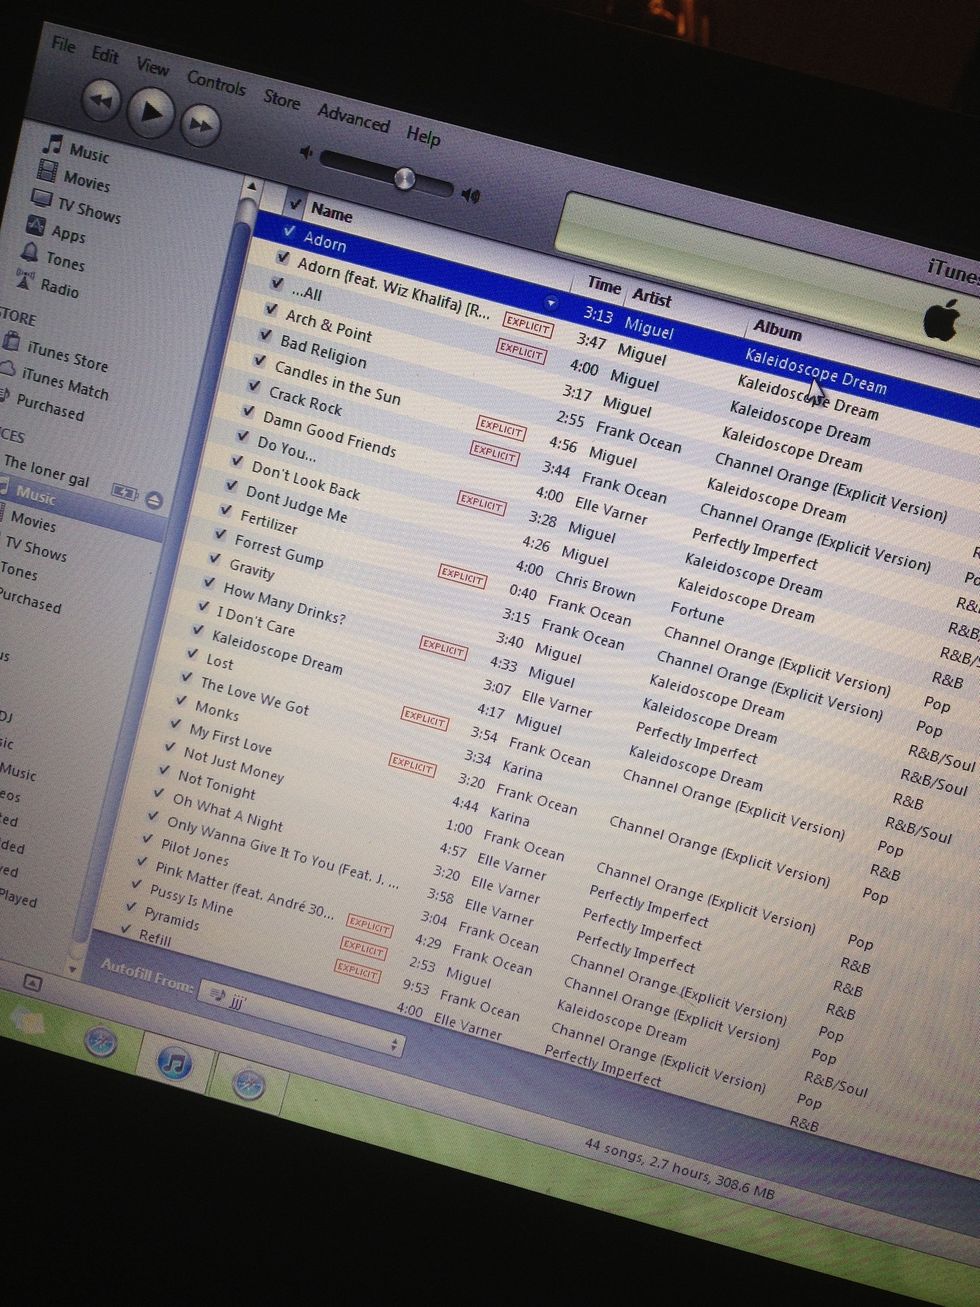
Task: Toggle the header checkbox beside the Name column
Action: click(295, 204)
